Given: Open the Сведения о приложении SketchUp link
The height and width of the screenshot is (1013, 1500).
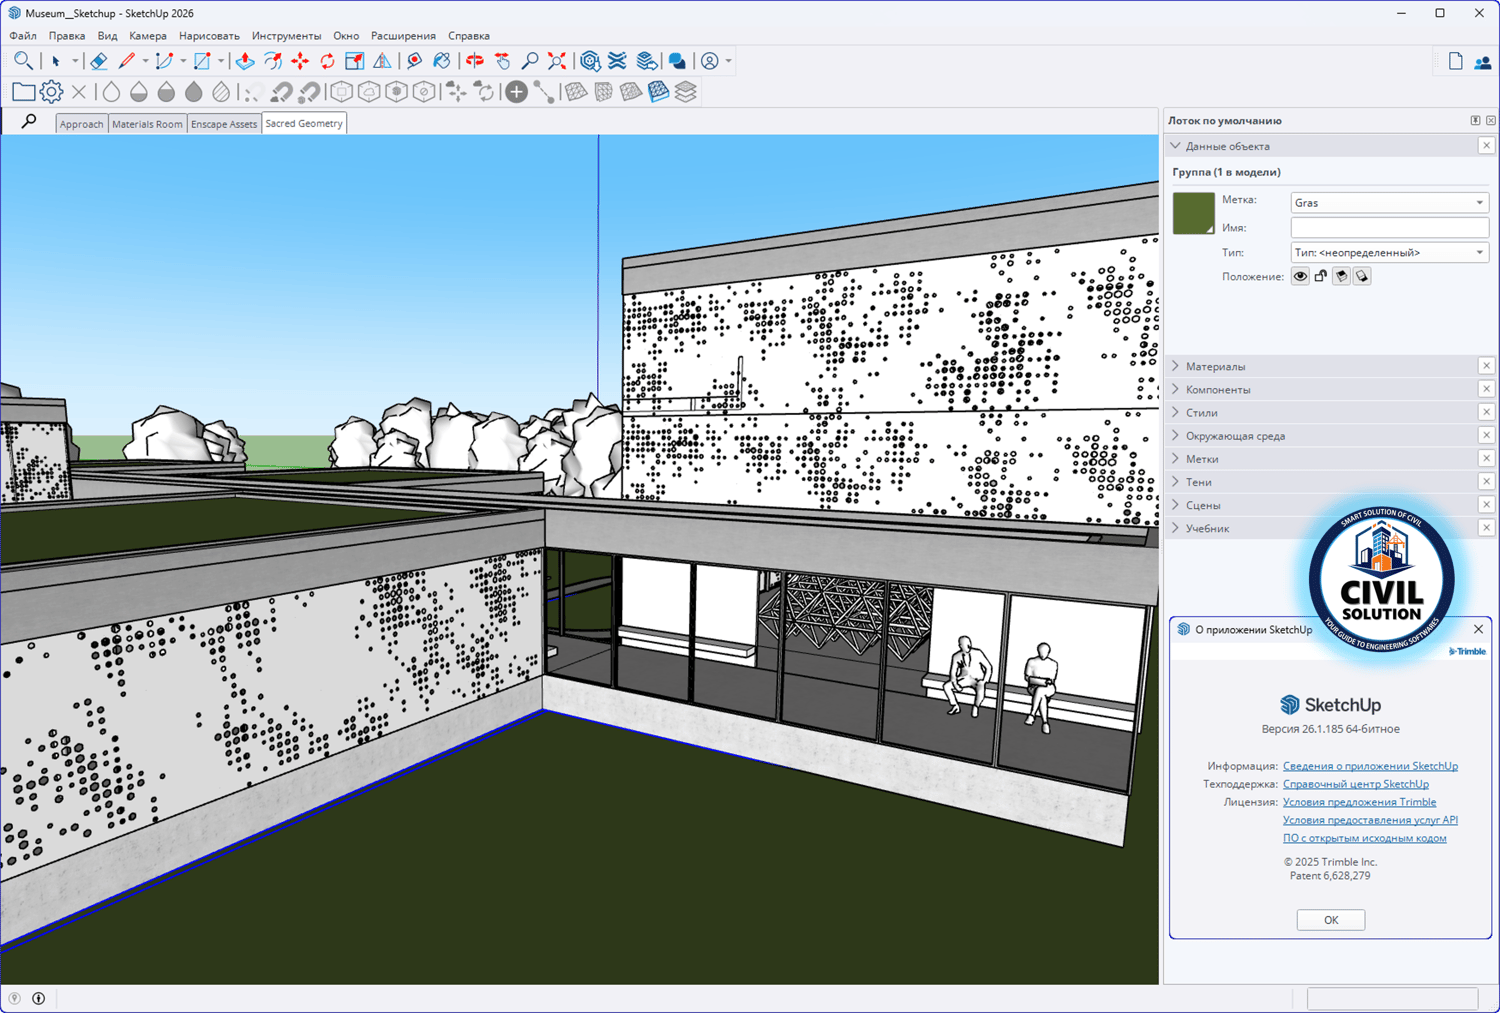Looking at the screenshot, I should coord(1370,766).
